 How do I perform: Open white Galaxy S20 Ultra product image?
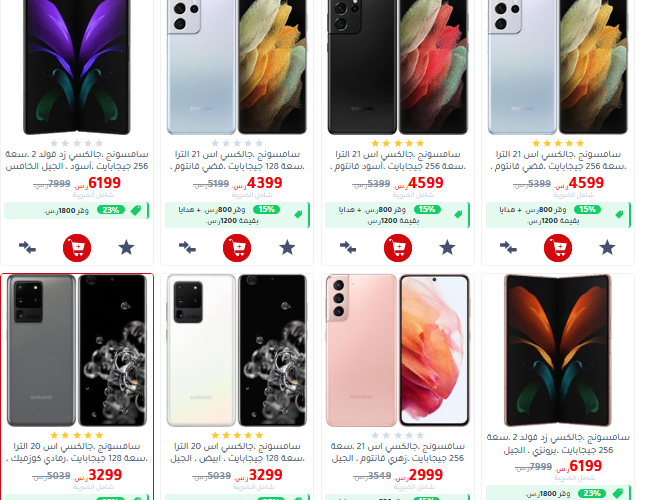(237, 351)
